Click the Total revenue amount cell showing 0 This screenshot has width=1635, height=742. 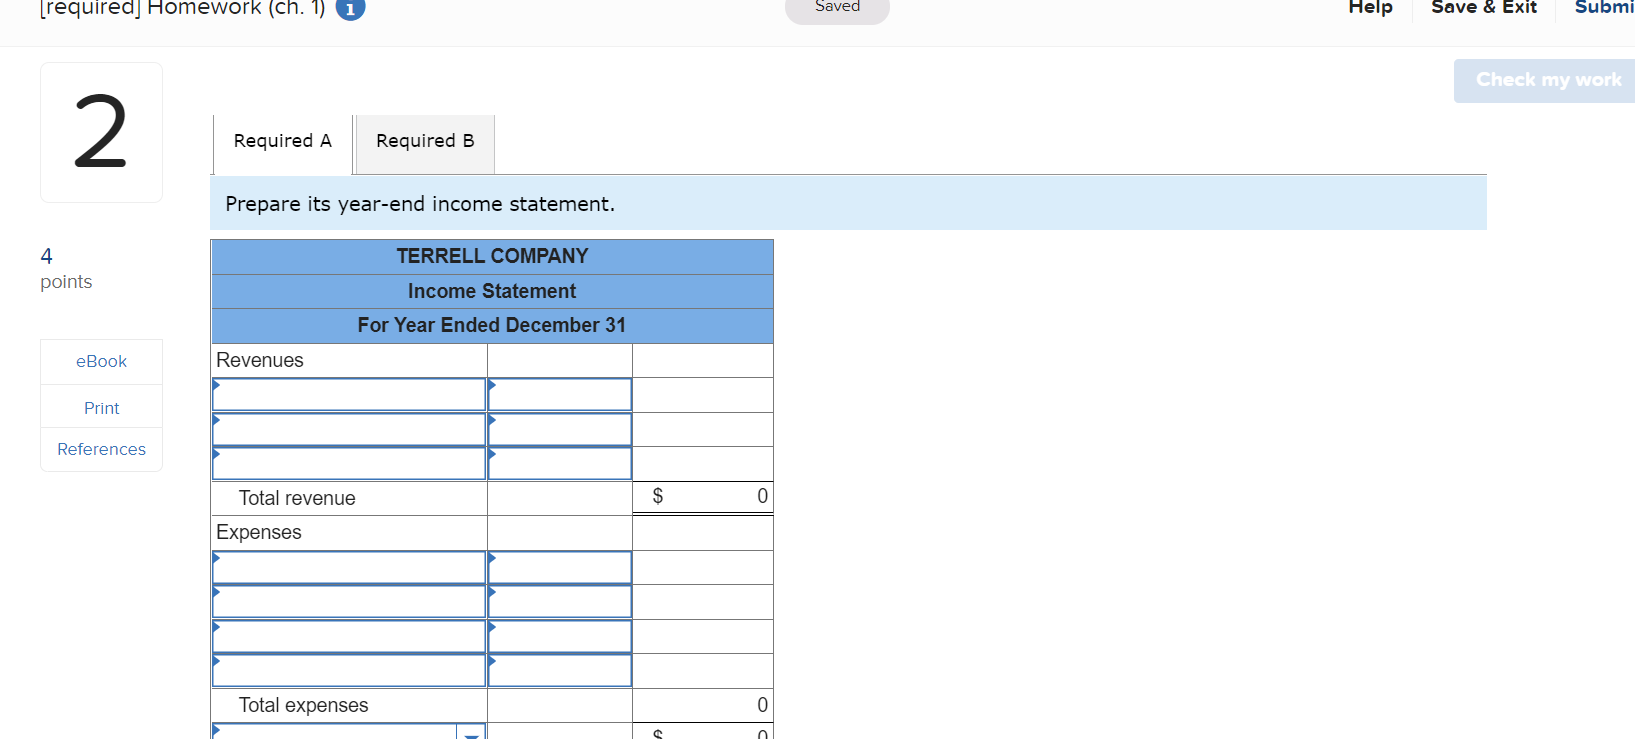(x=703, y=497)
